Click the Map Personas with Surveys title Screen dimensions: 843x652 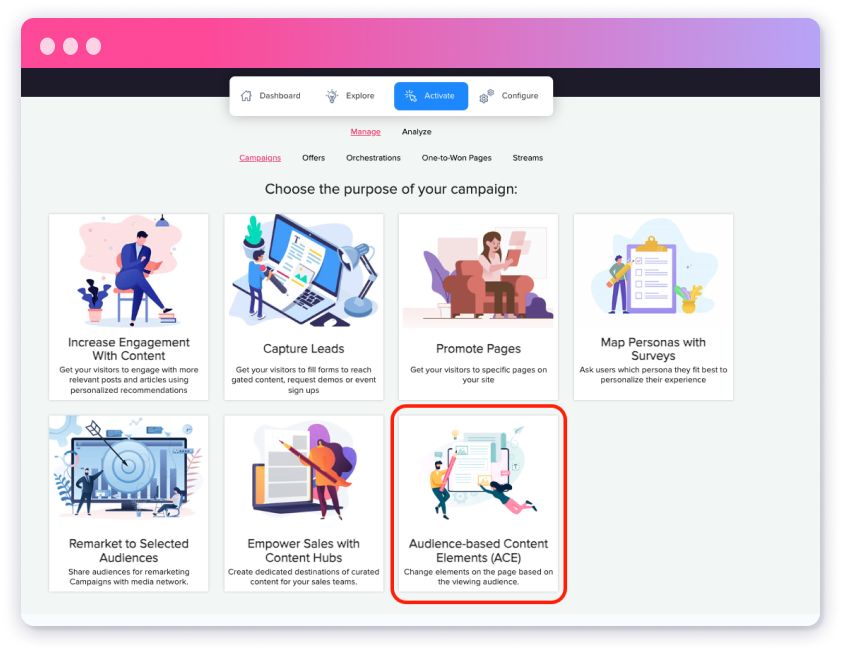[x=653, y=349]
